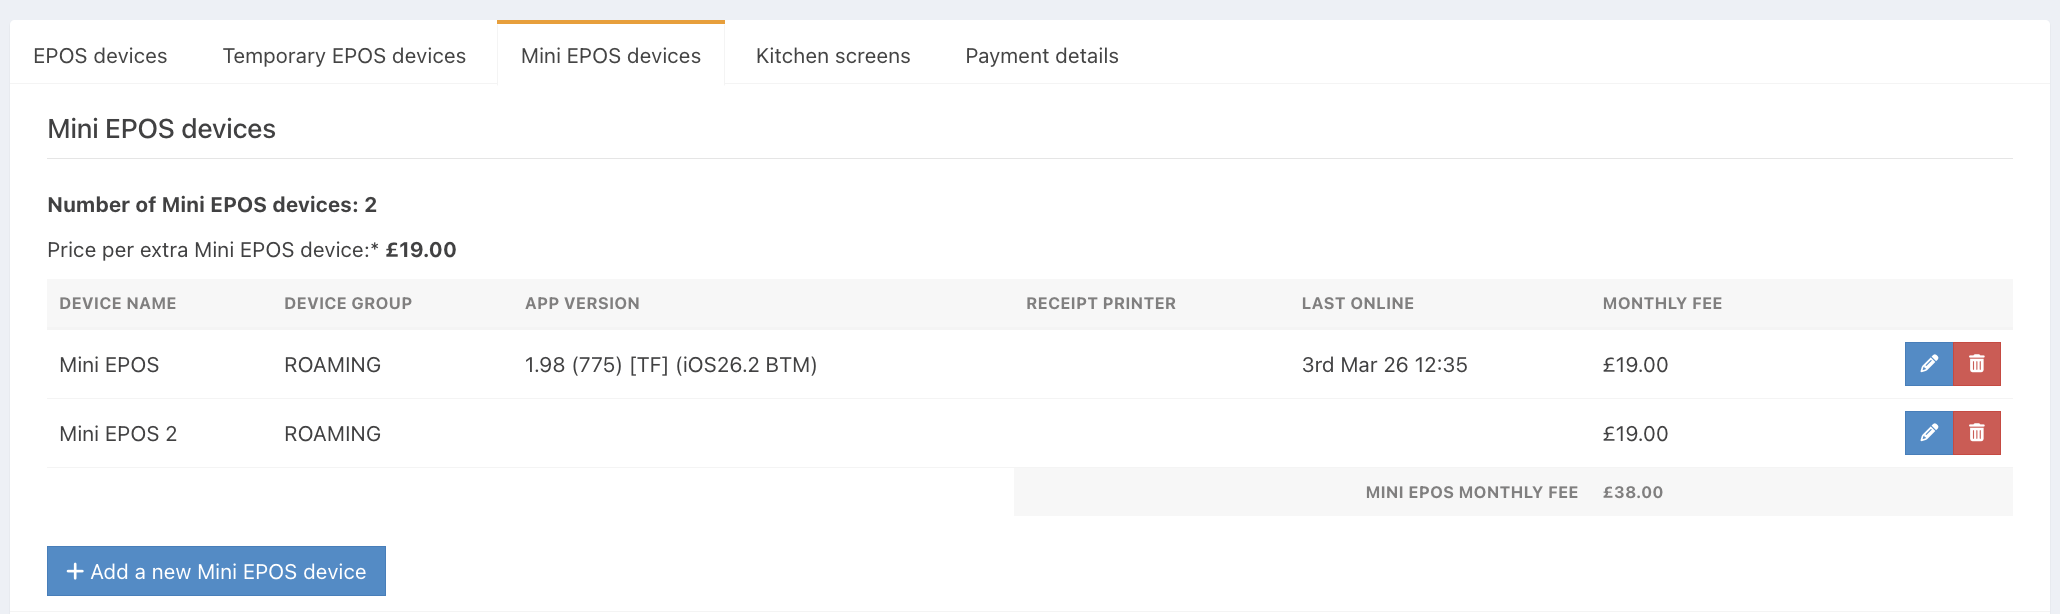Click the Monthly Fee column header
2060x614 pixels.
1662,304
